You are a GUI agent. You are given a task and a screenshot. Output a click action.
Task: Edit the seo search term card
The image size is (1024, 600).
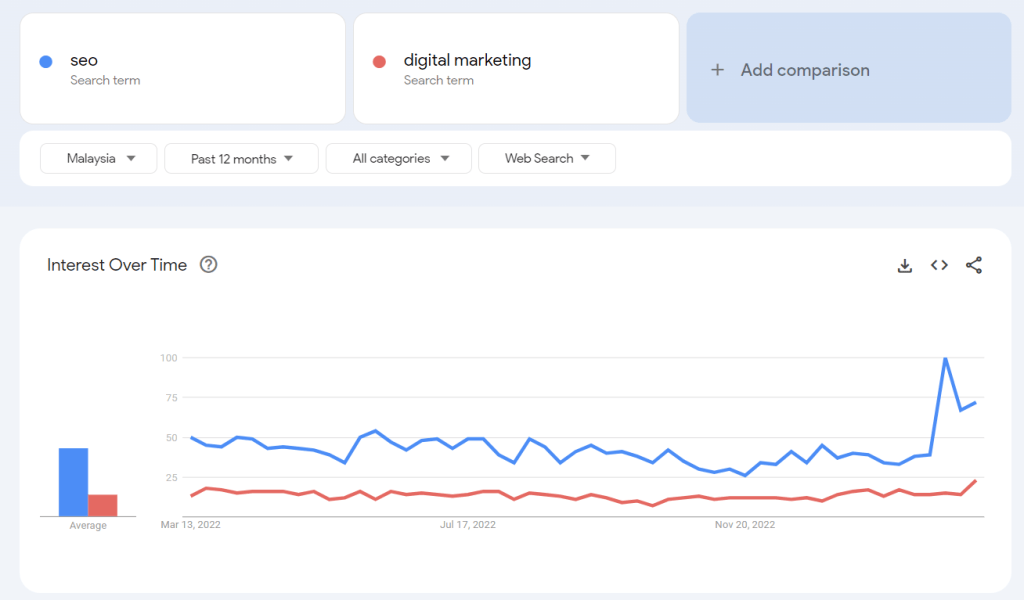(183, 68)
